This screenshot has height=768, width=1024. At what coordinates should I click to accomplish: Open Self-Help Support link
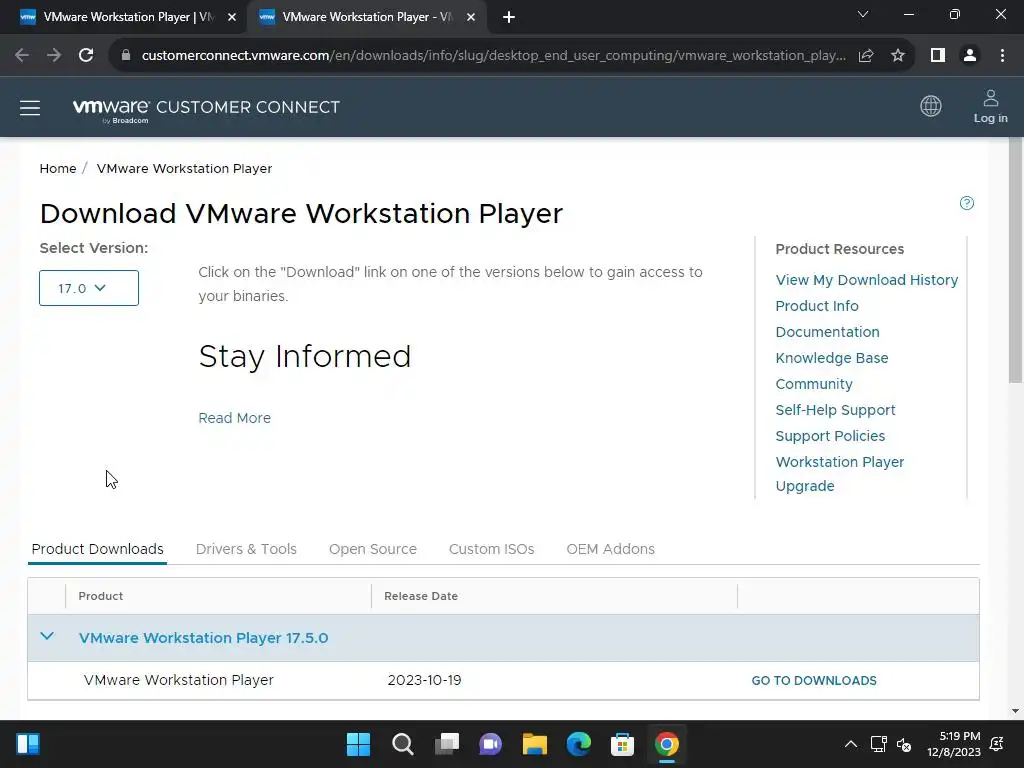pos(835,410)
